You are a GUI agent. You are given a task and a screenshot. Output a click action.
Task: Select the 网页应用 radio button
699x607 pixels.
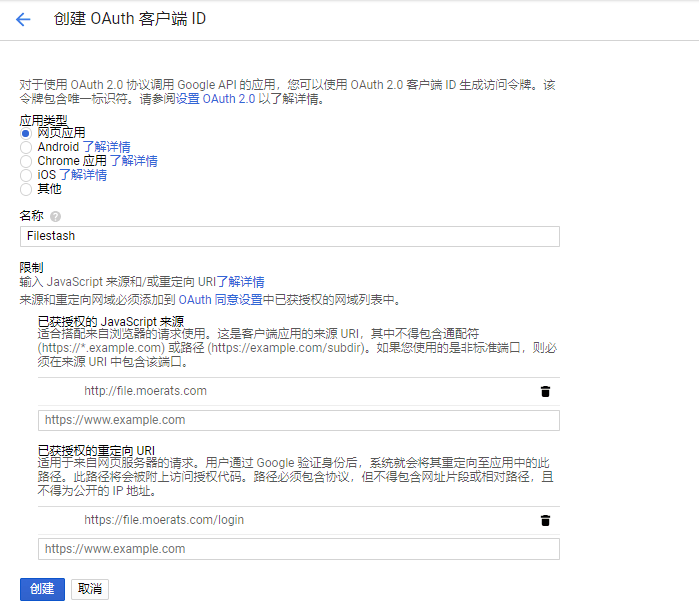(26, 133)
